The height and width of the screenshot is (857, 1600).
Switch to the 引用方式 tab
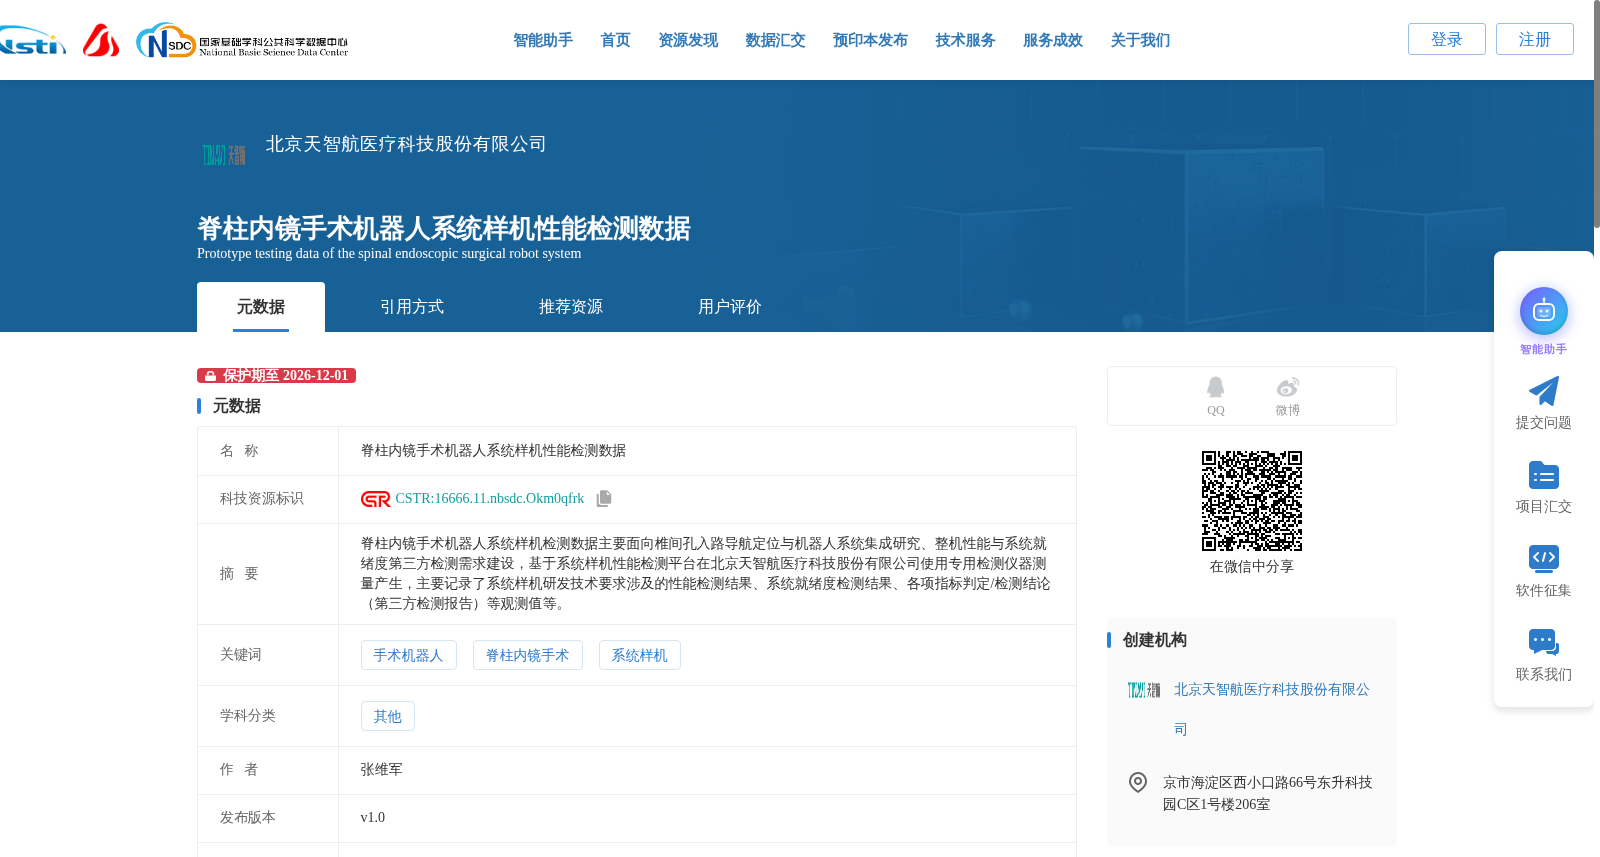tap(412, 307)
